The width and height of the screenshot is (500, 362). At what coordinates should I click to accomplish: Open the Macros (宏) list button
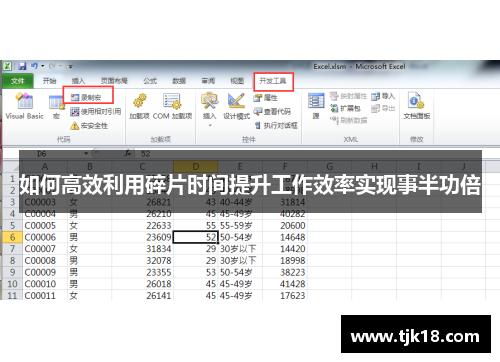56,107
